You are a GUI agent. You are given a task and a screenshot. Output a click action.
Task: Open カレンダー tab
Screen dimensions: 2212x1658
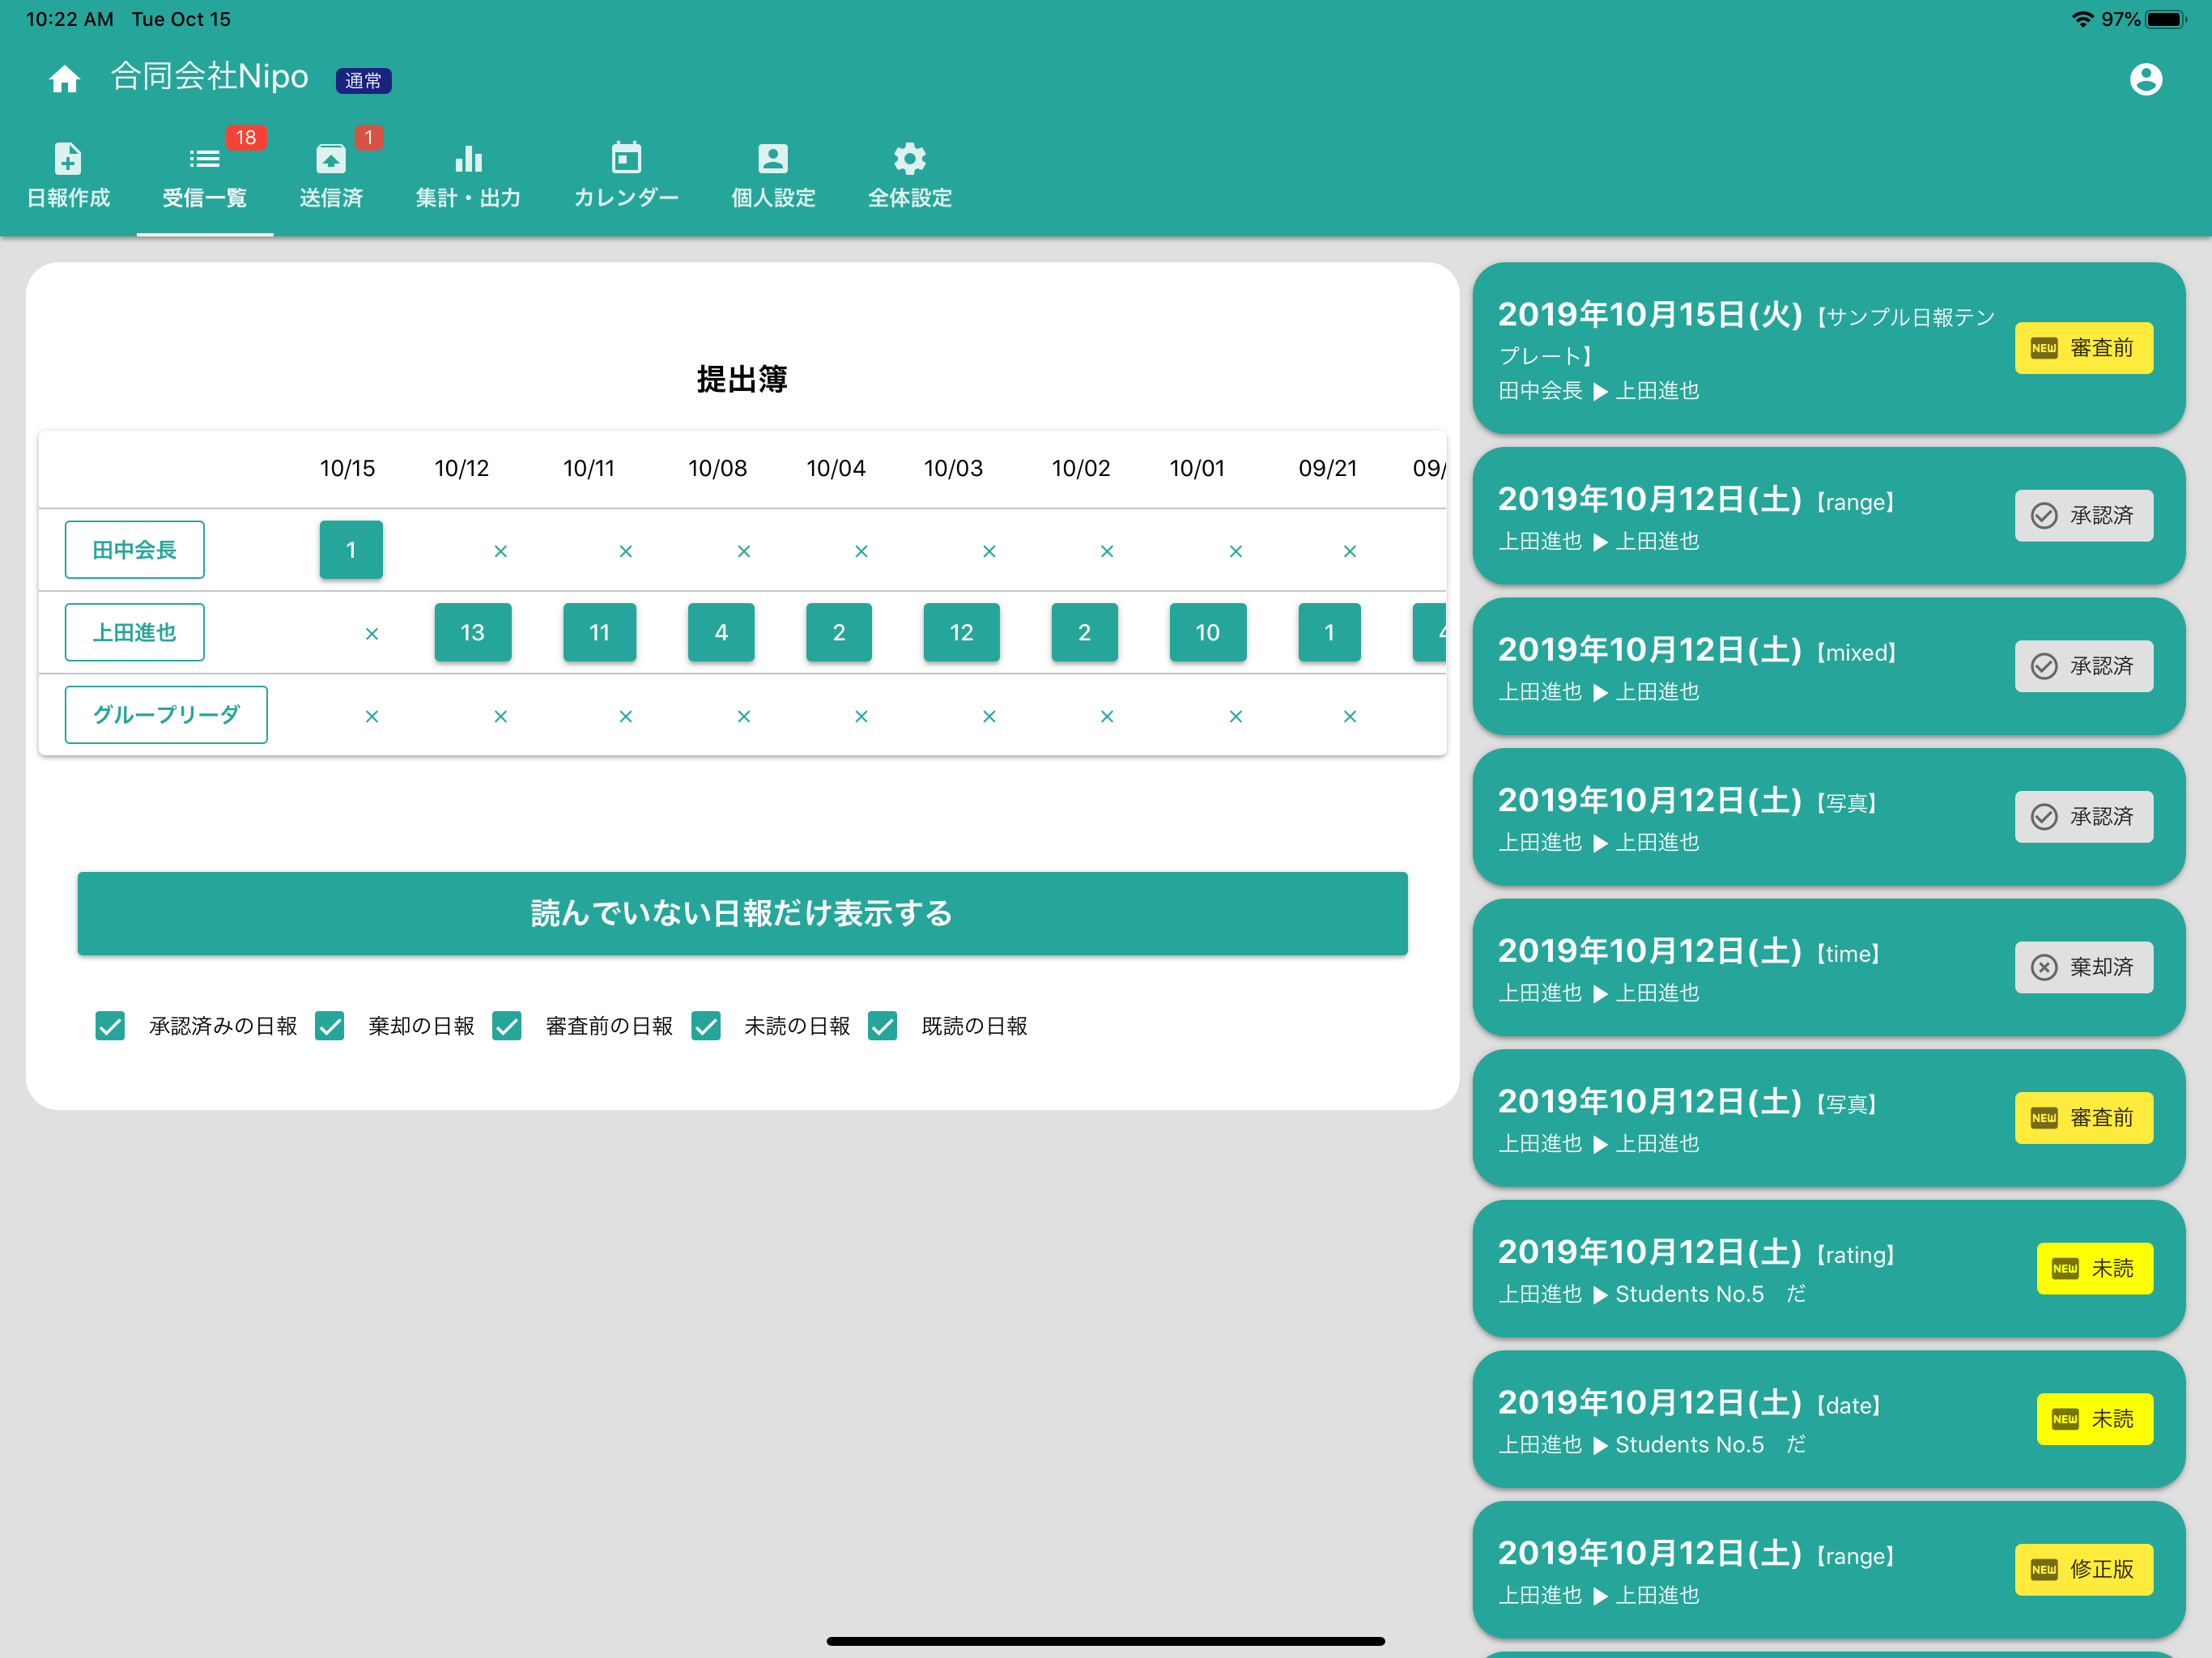point(626,176)
